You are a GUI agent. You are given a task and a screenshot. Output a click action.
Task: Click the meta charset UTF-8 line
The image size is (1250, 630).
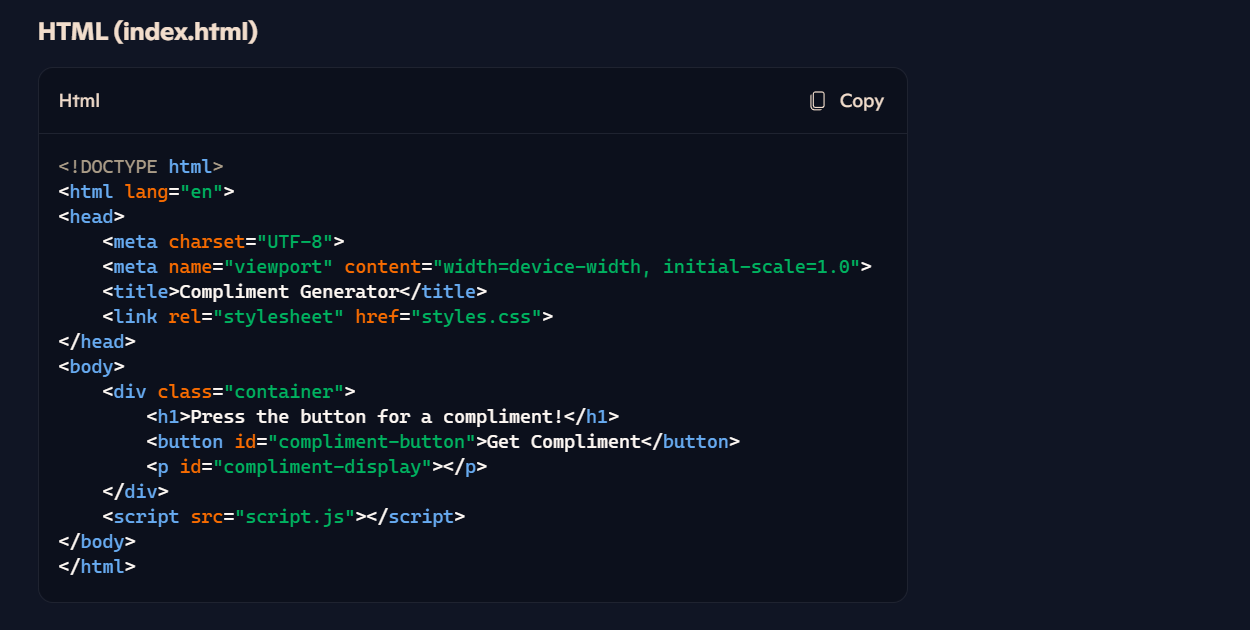pos(223,241)
